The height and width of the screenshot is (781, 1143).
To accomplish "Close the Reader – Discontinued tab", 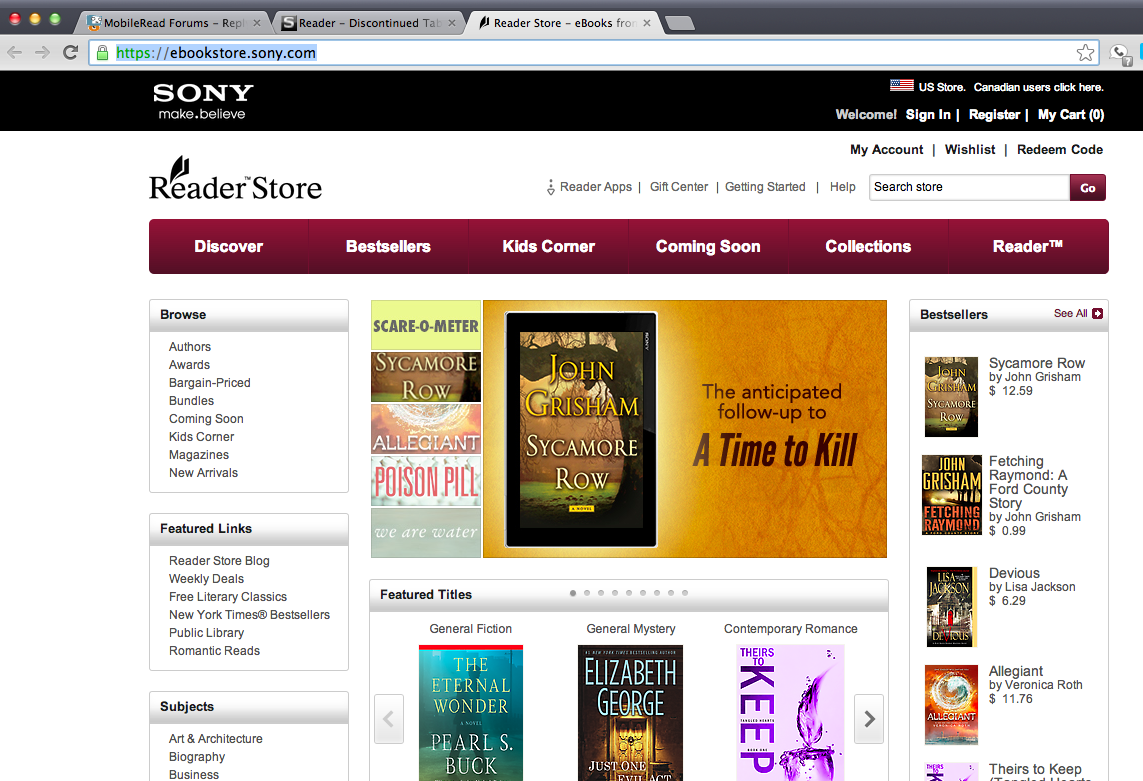I will click(452, 23).
